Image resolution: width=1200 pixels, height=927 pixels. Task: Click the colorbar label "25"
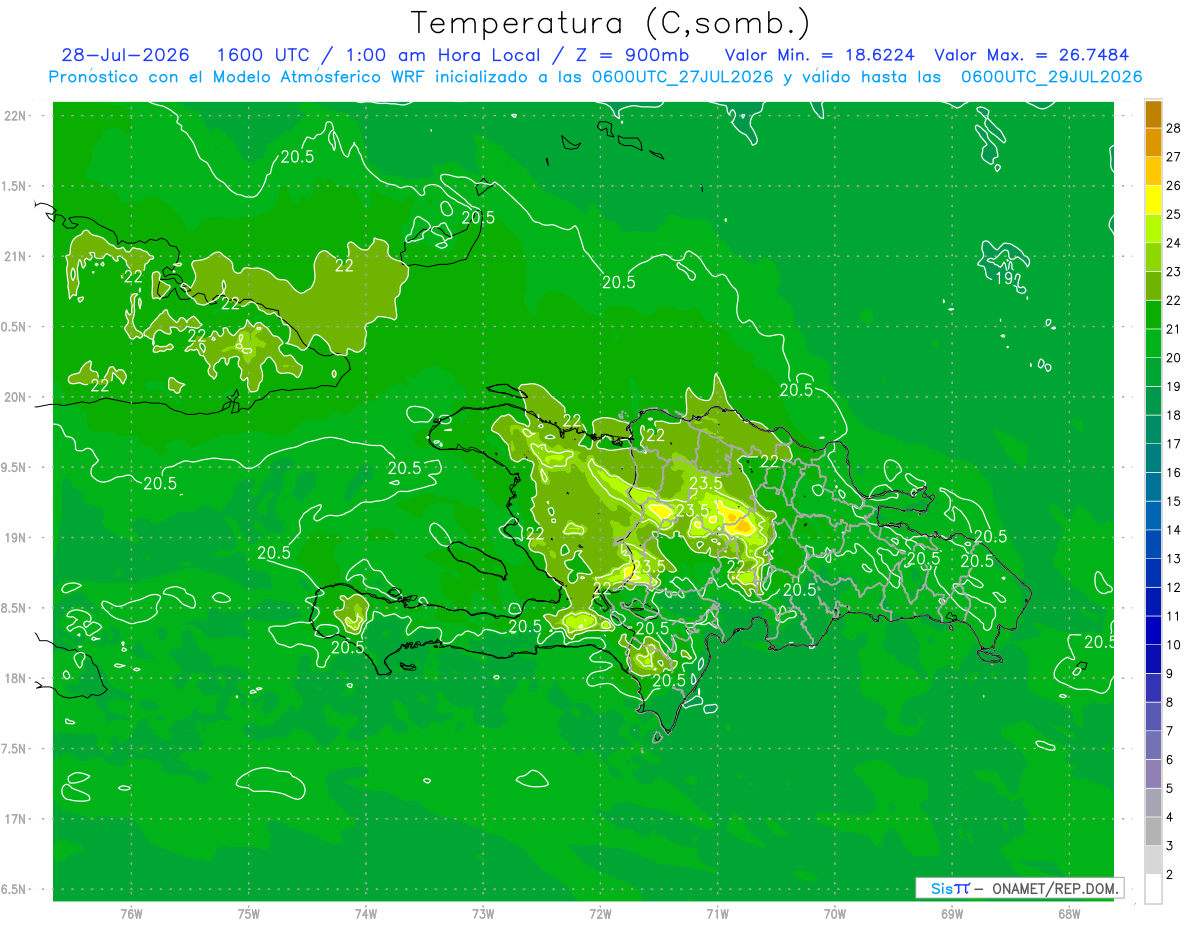click(x=1173, y=214)
